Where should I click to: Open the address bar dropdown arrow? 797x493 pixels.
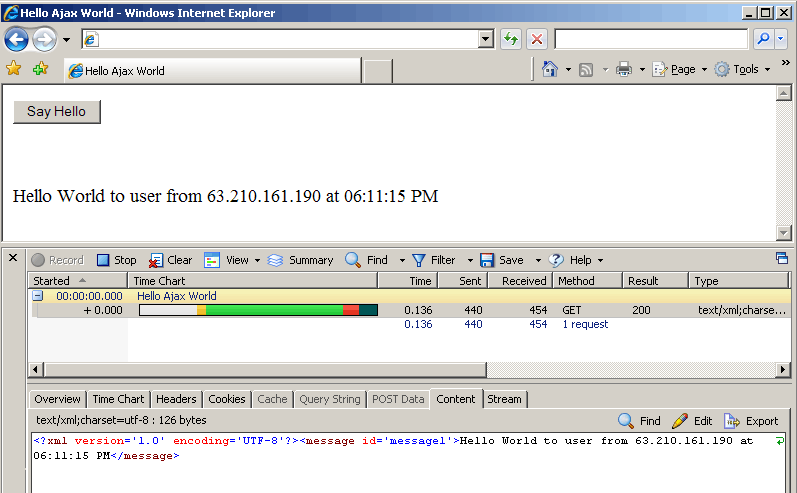point(486,39)
